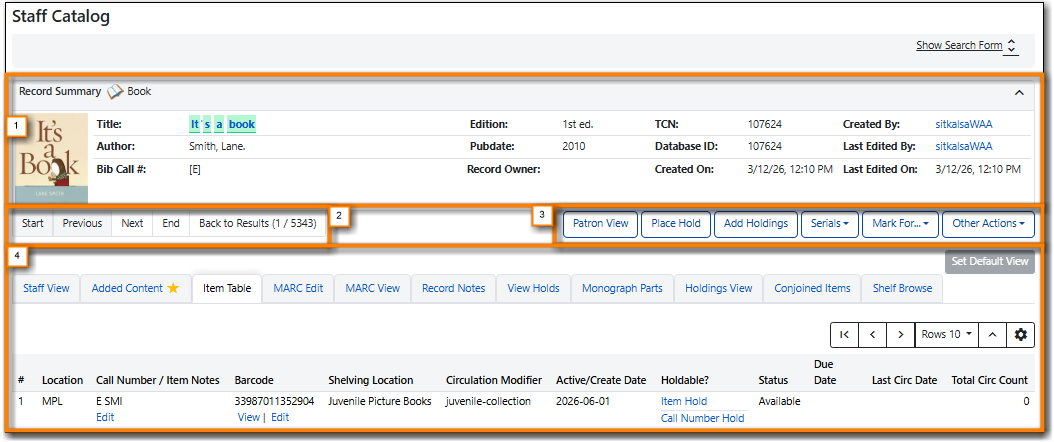Image resolution: width=1054 pixels, height=442 pixels.
Task: Click Edit link beside barcode View
Action: coord(280,417)
